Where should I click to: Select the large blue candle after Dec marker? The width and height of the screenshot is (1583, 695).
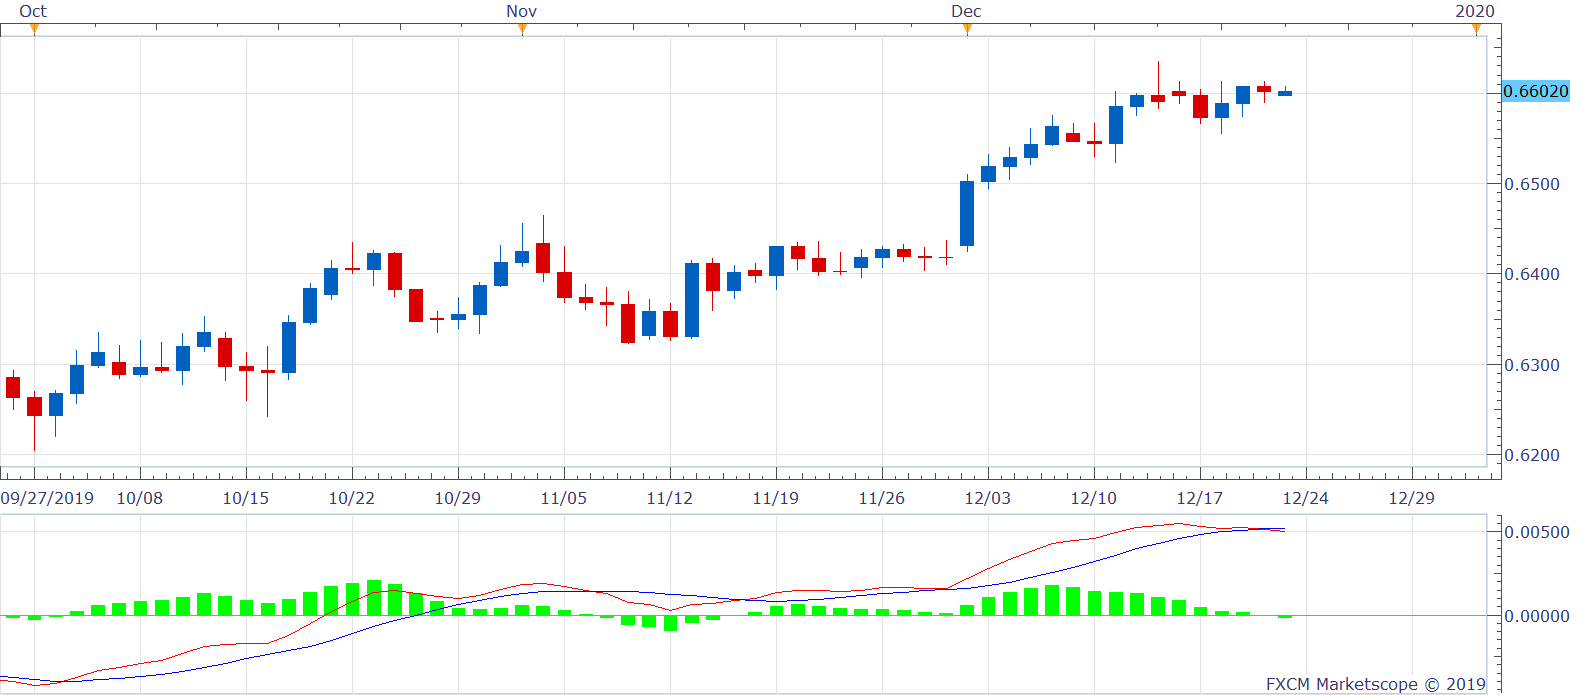pyautogui.click(x=967, y=213)
